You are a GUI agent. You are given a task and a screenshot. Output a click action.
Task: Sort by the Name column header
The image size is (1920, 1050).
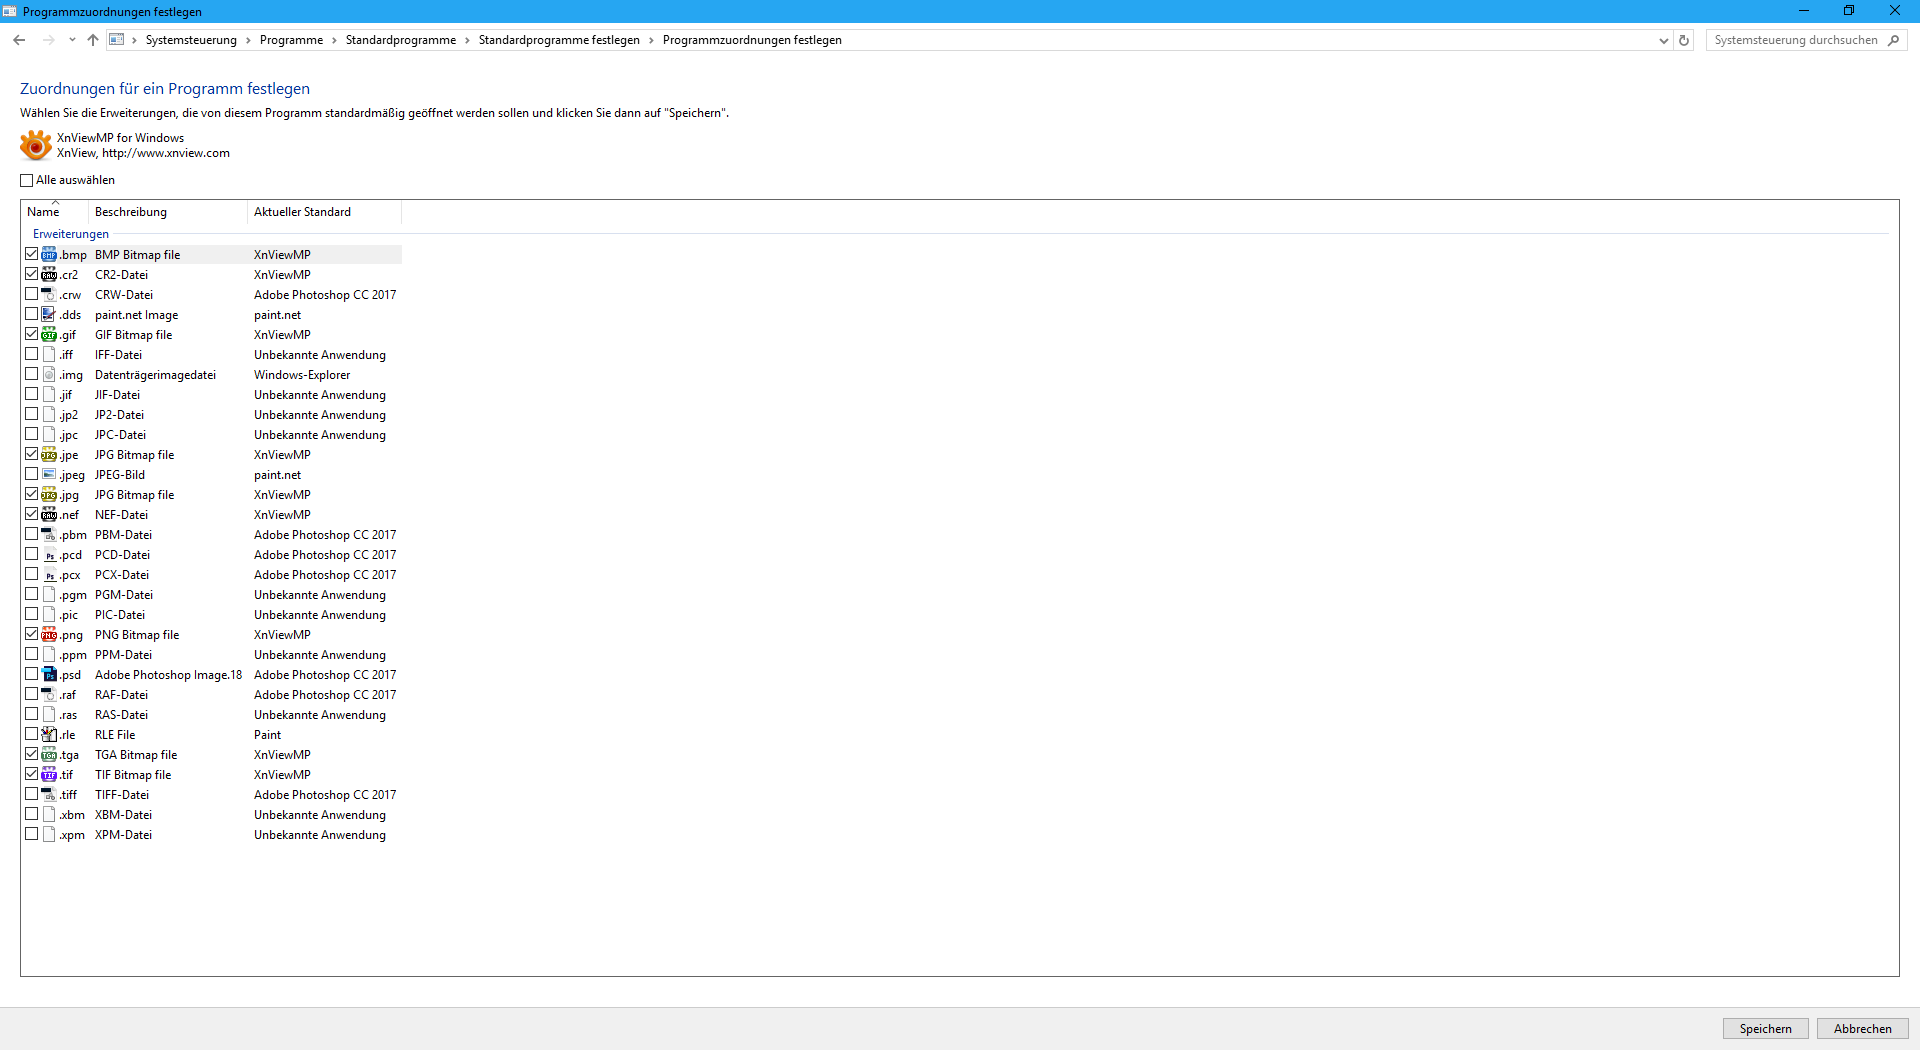click(55, 212)
